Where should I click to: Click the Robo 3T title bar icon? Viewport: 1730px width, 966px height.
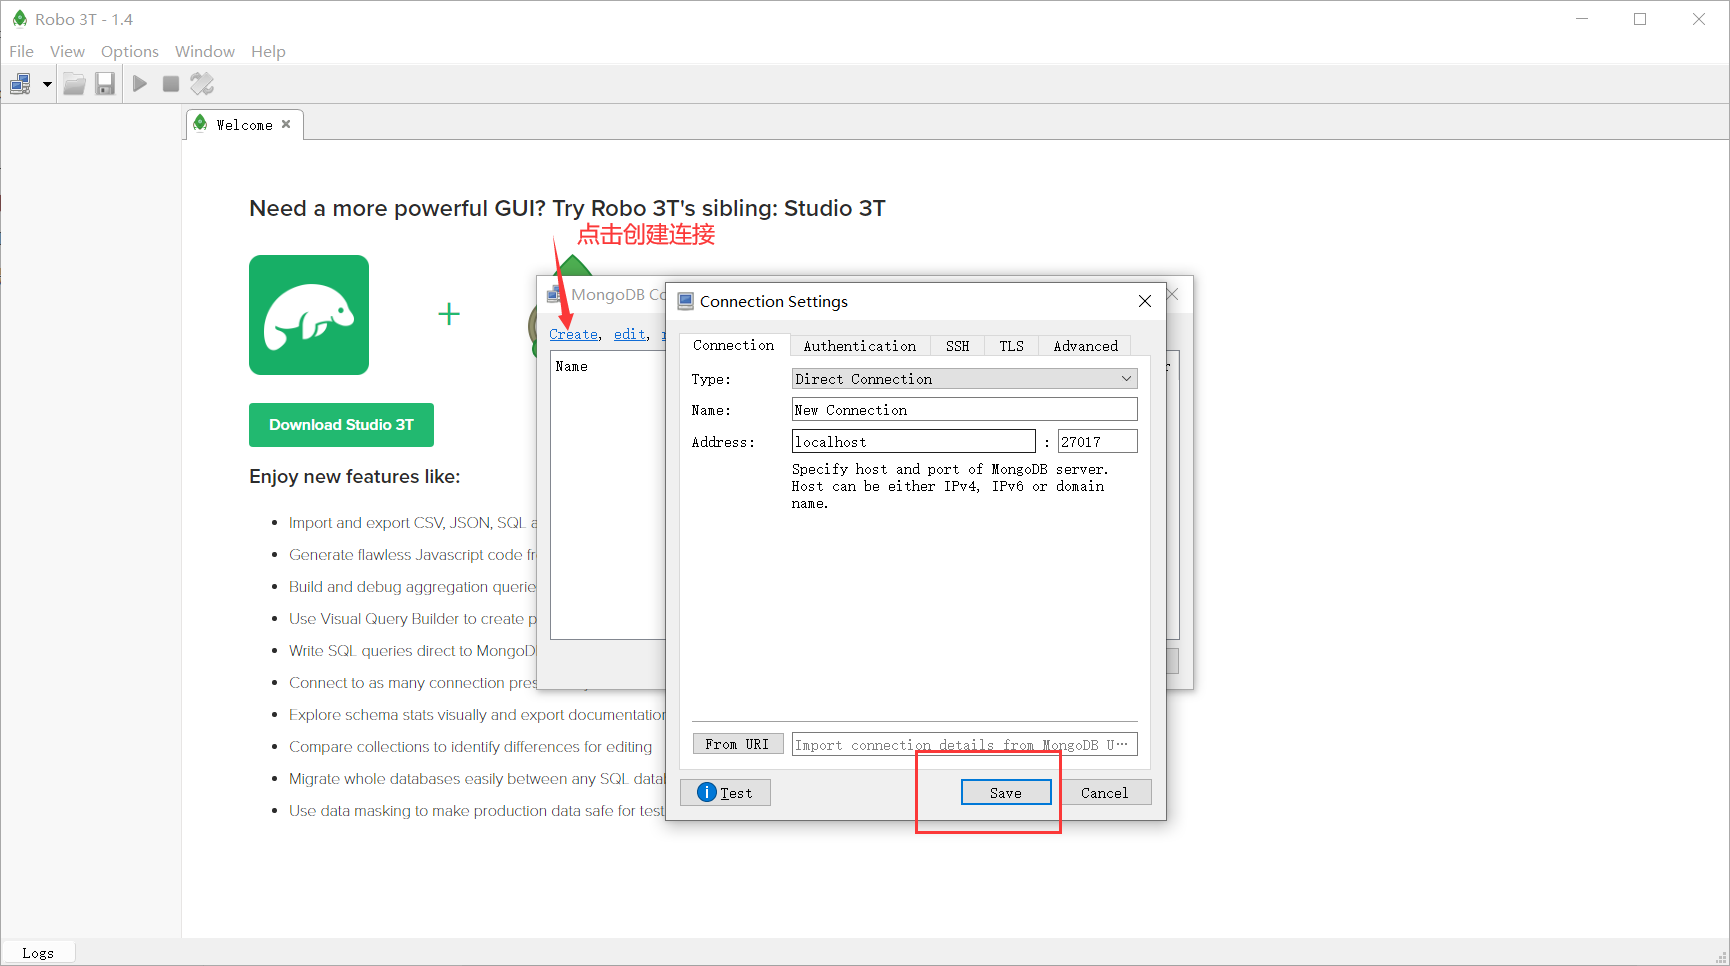[19, 19]
